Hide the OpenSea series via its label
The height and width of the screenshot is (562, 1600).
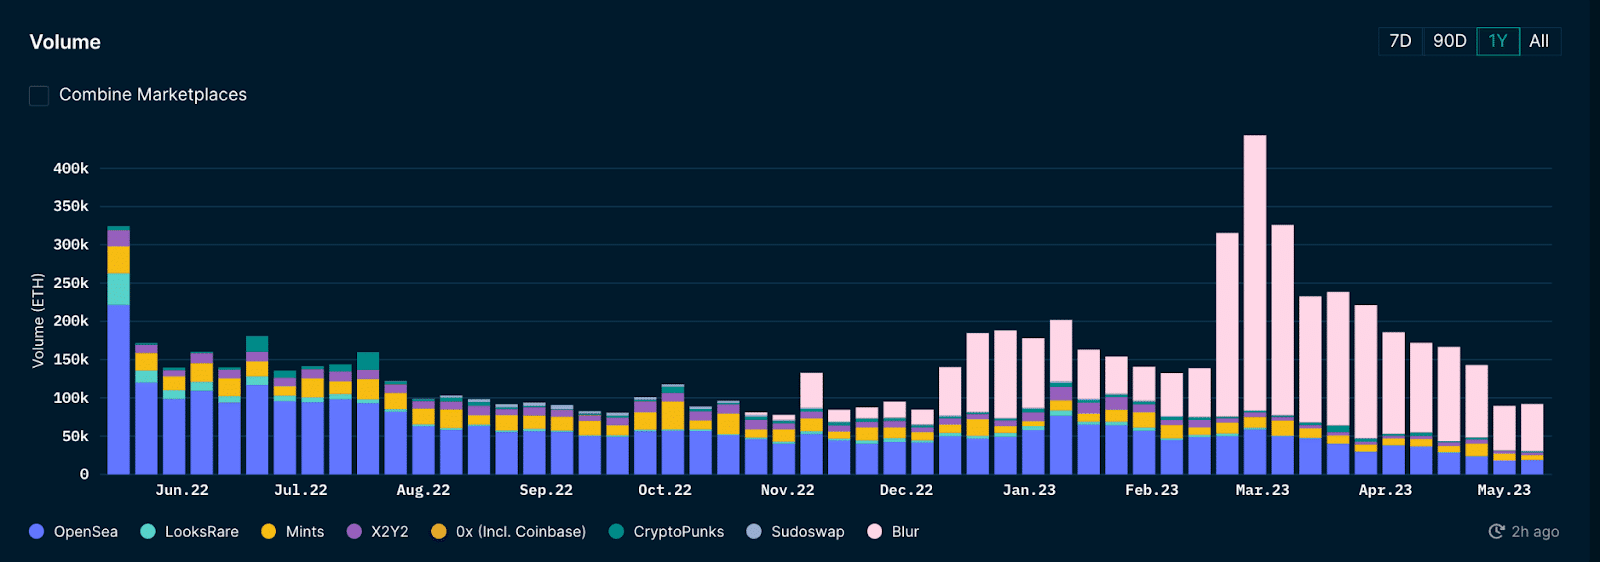coord(86,532)
